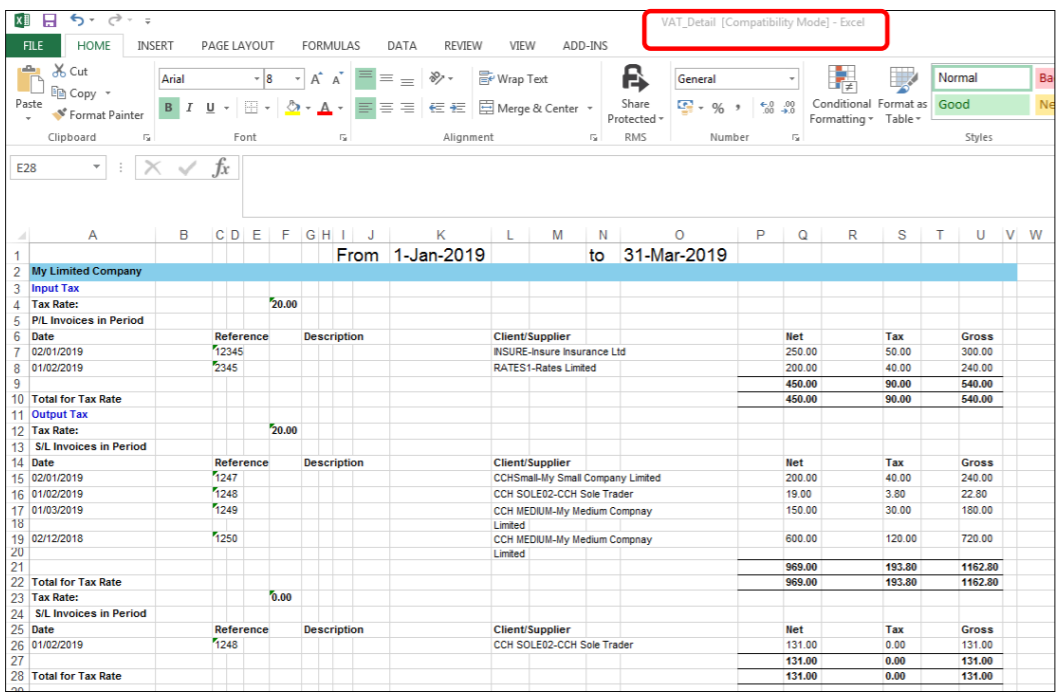This screenshot has height=699, width=1063.
Task: Click the yellow fill color bucket
Action: point(293,108)
